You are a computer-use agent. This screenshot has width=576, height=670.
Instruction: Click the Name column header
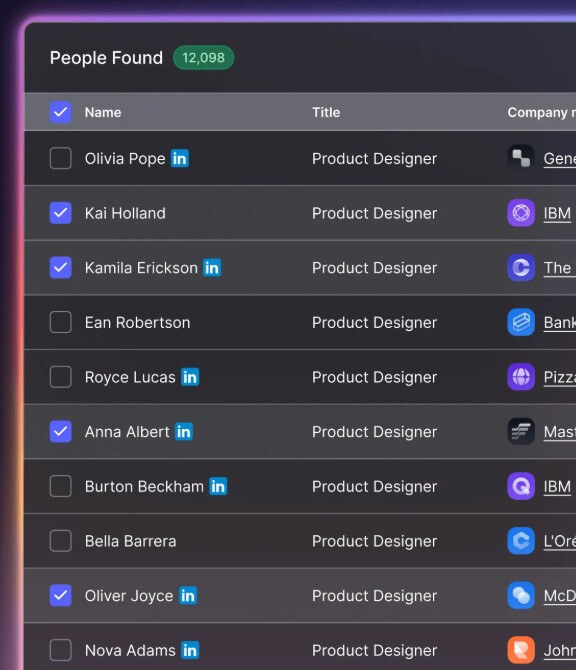coord(103,112)
